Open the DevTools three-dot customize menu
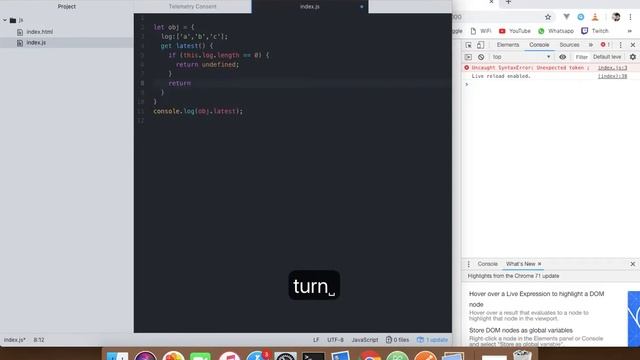Image resolution: width=640 pixels, height=360 pixels. coord(620,45)
